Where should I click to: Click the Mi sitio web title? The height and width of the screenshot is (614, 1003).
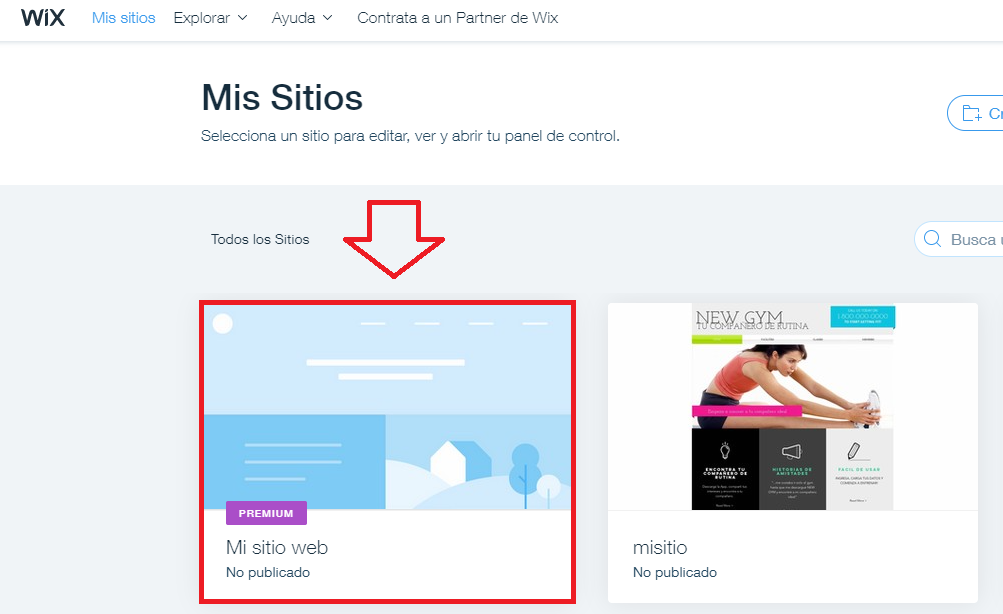(277, 547)
